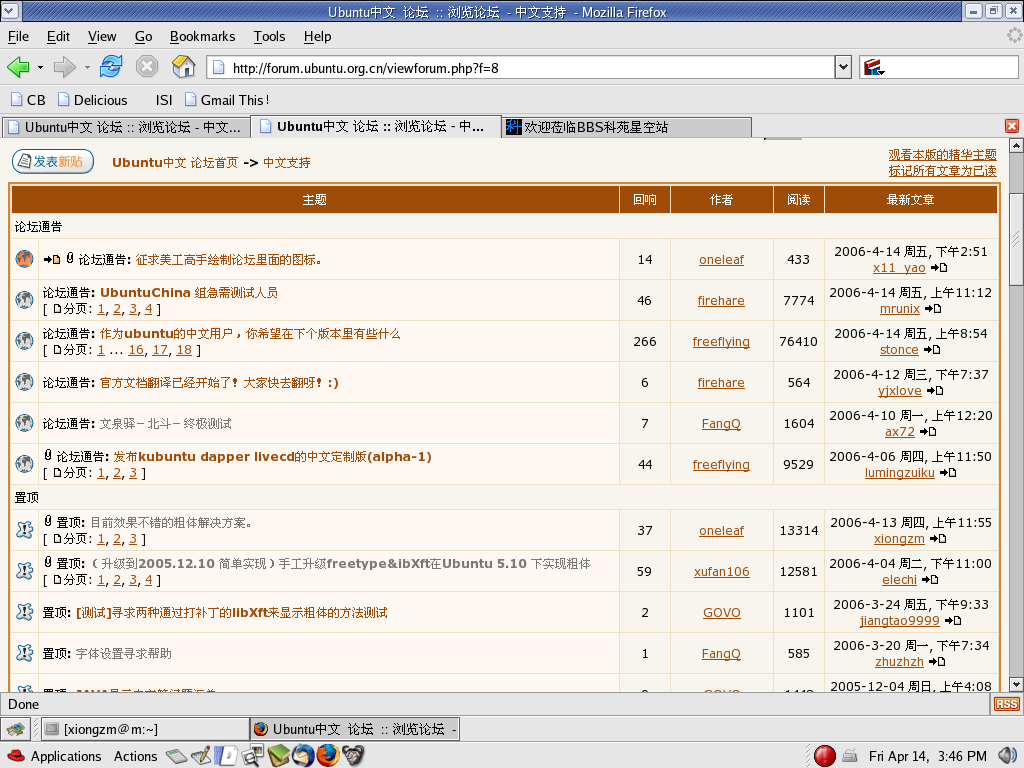Open the Edit menu
1024x768 pixels.
[58, 37]
